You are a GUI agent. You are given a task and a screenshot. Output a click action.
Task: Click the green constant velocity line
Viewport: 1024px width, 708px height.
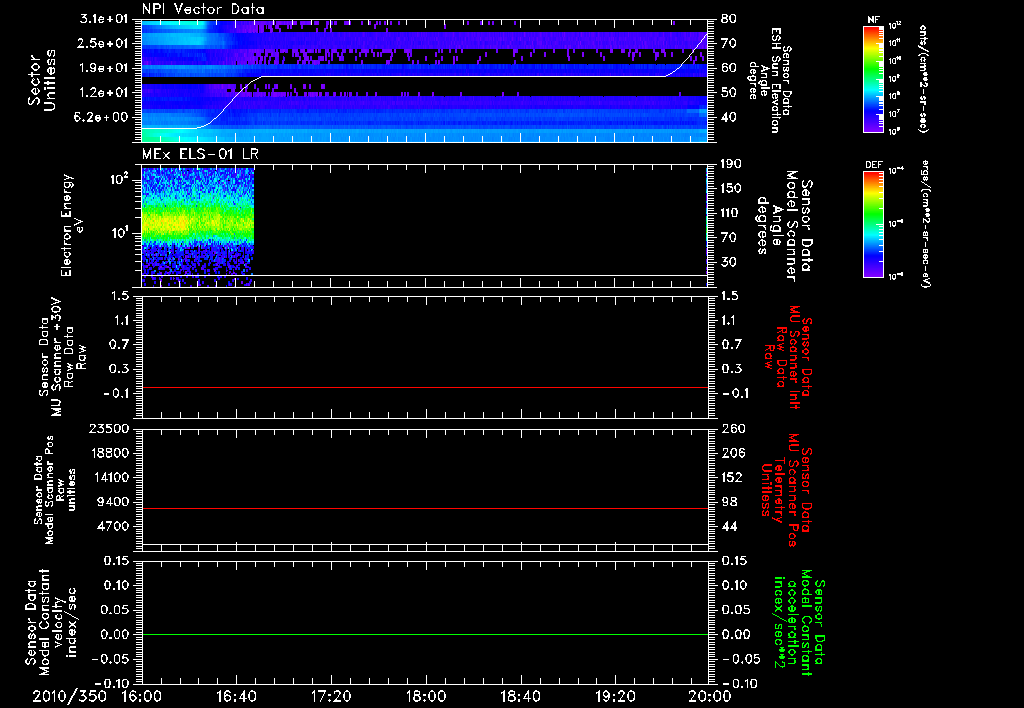[x=425, y=635]
